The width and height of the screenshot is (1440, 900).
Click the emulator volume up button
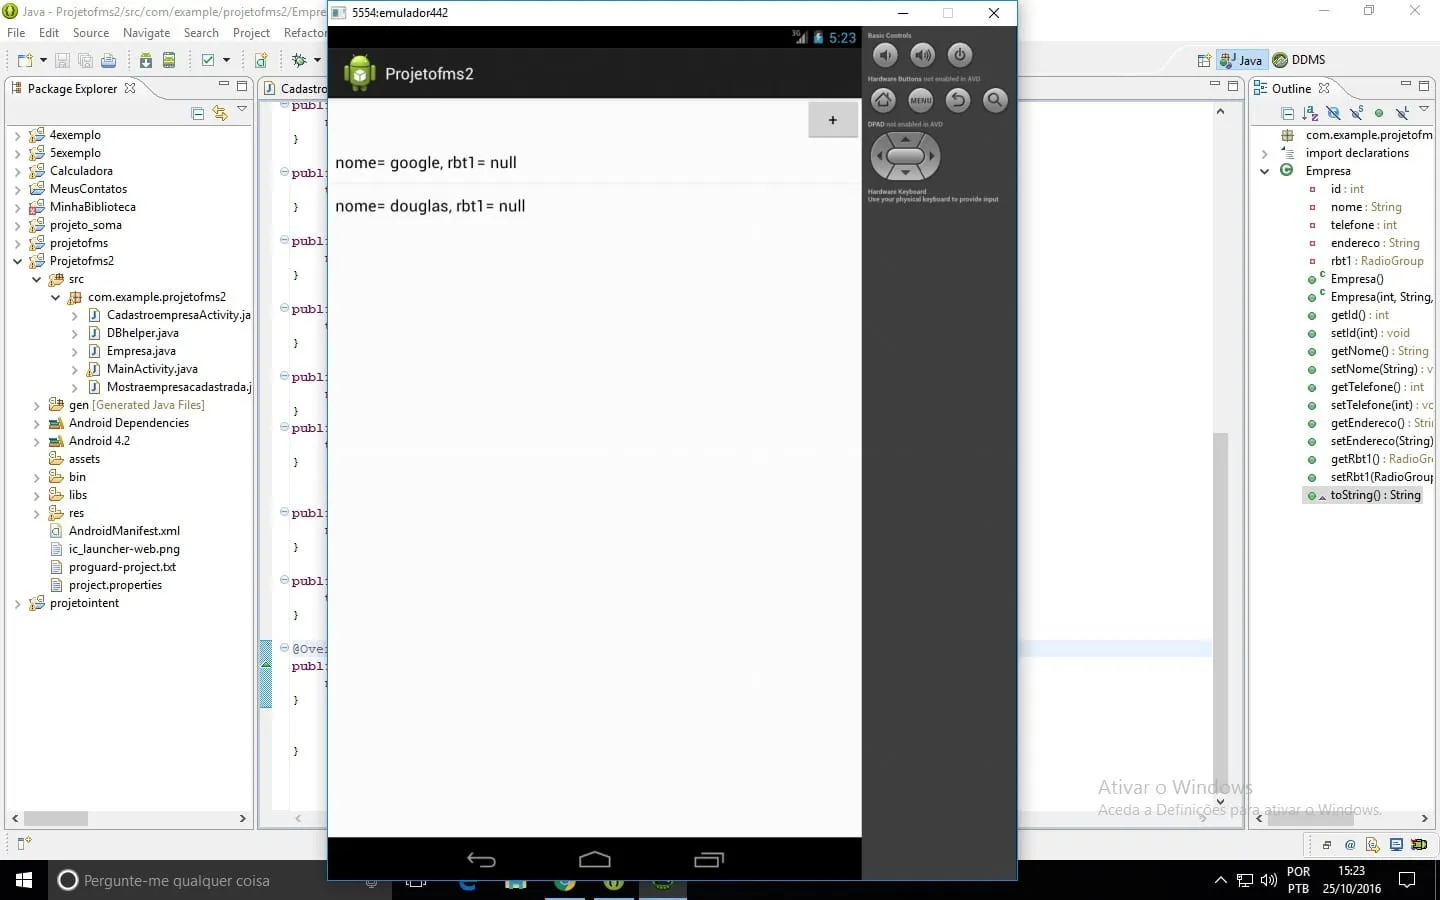(922, 55)
